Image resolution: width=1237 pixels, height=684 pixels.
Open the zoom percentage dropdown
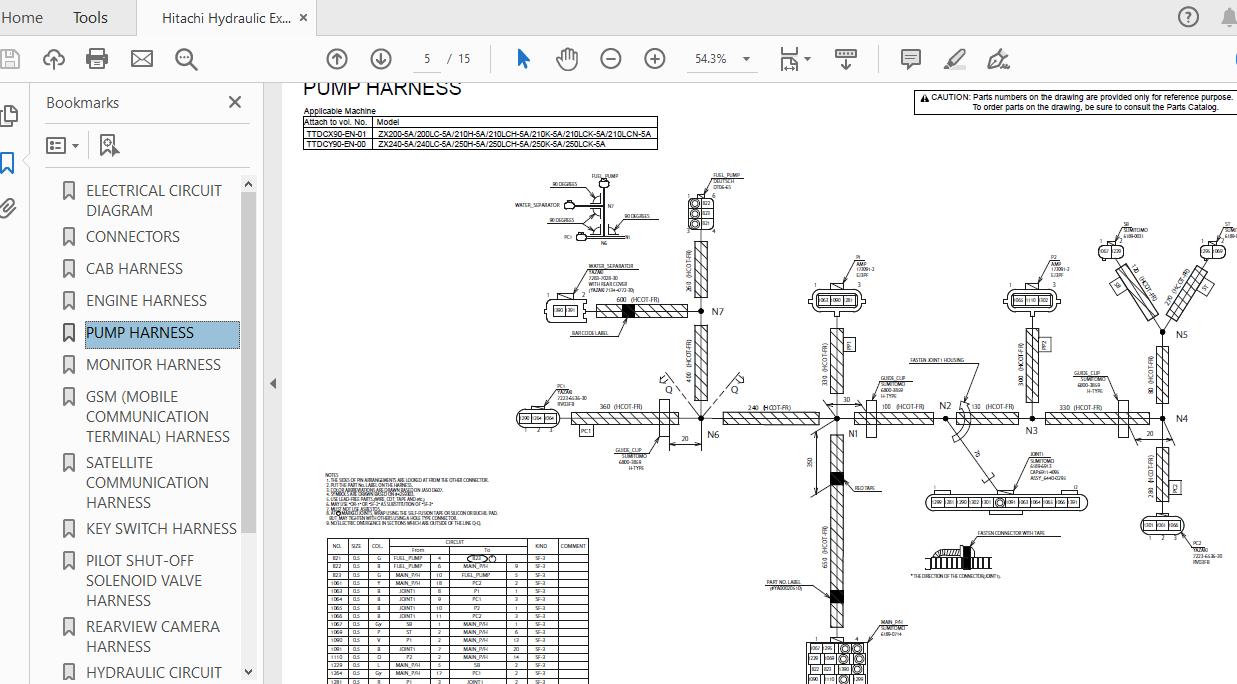coord(722,58)
